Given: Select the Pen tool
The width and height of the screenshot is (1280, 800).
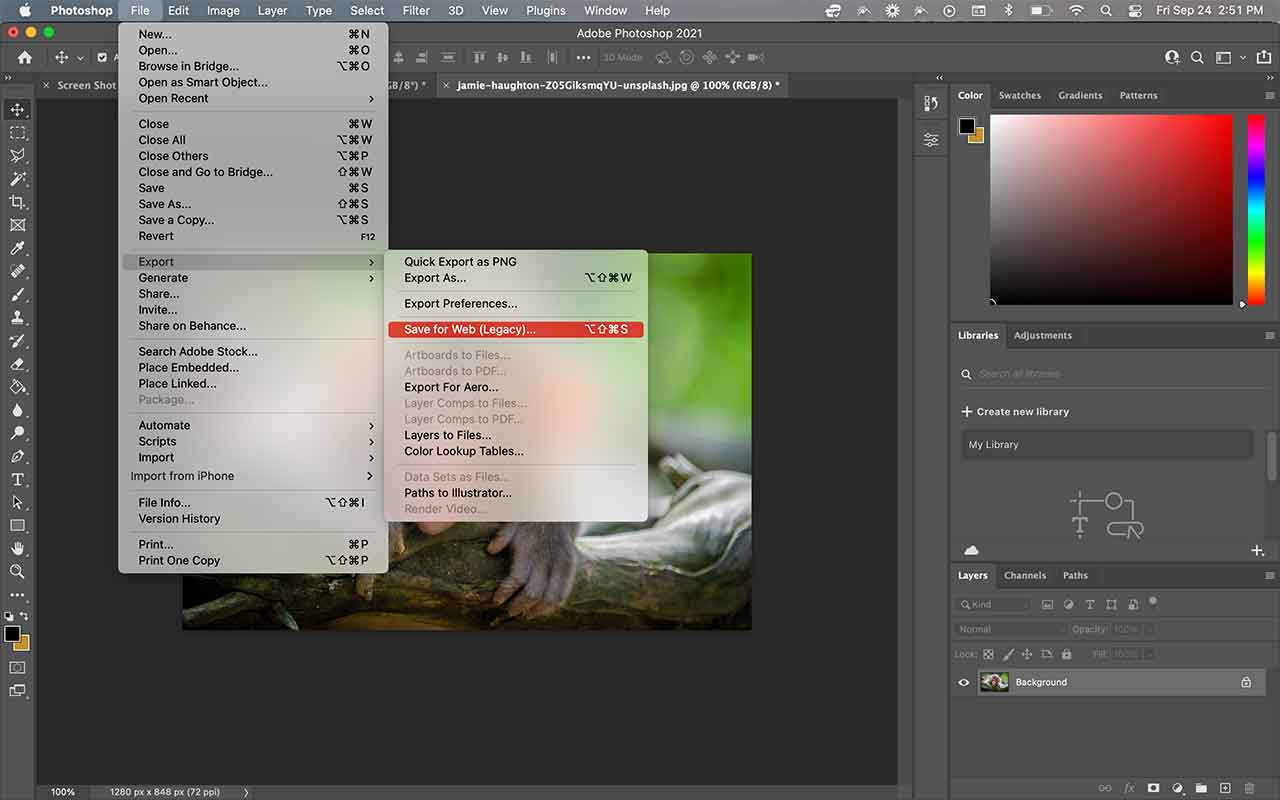Looking at the screenshot, I should click(x=17, y=456).
